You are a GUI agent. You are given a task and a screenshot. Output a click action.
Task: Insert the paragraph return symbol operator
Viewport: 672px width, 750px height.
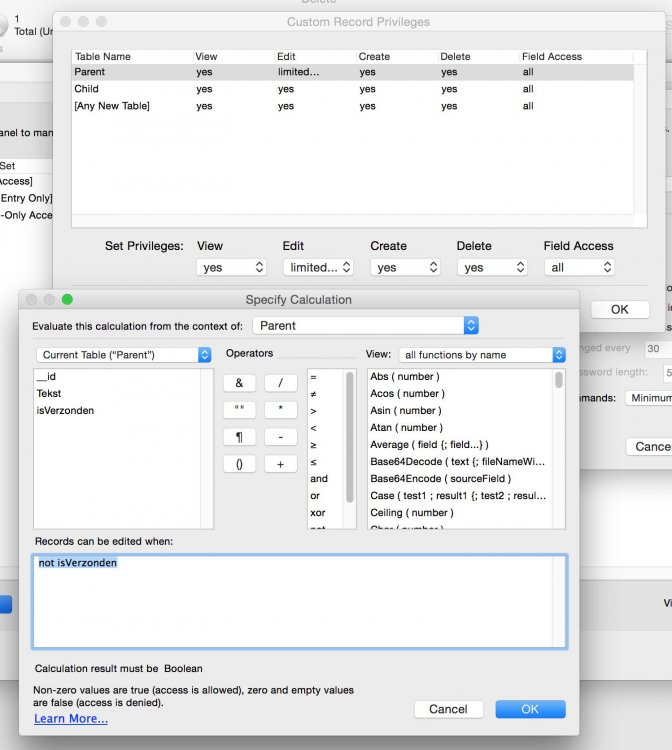click(239, 437)
